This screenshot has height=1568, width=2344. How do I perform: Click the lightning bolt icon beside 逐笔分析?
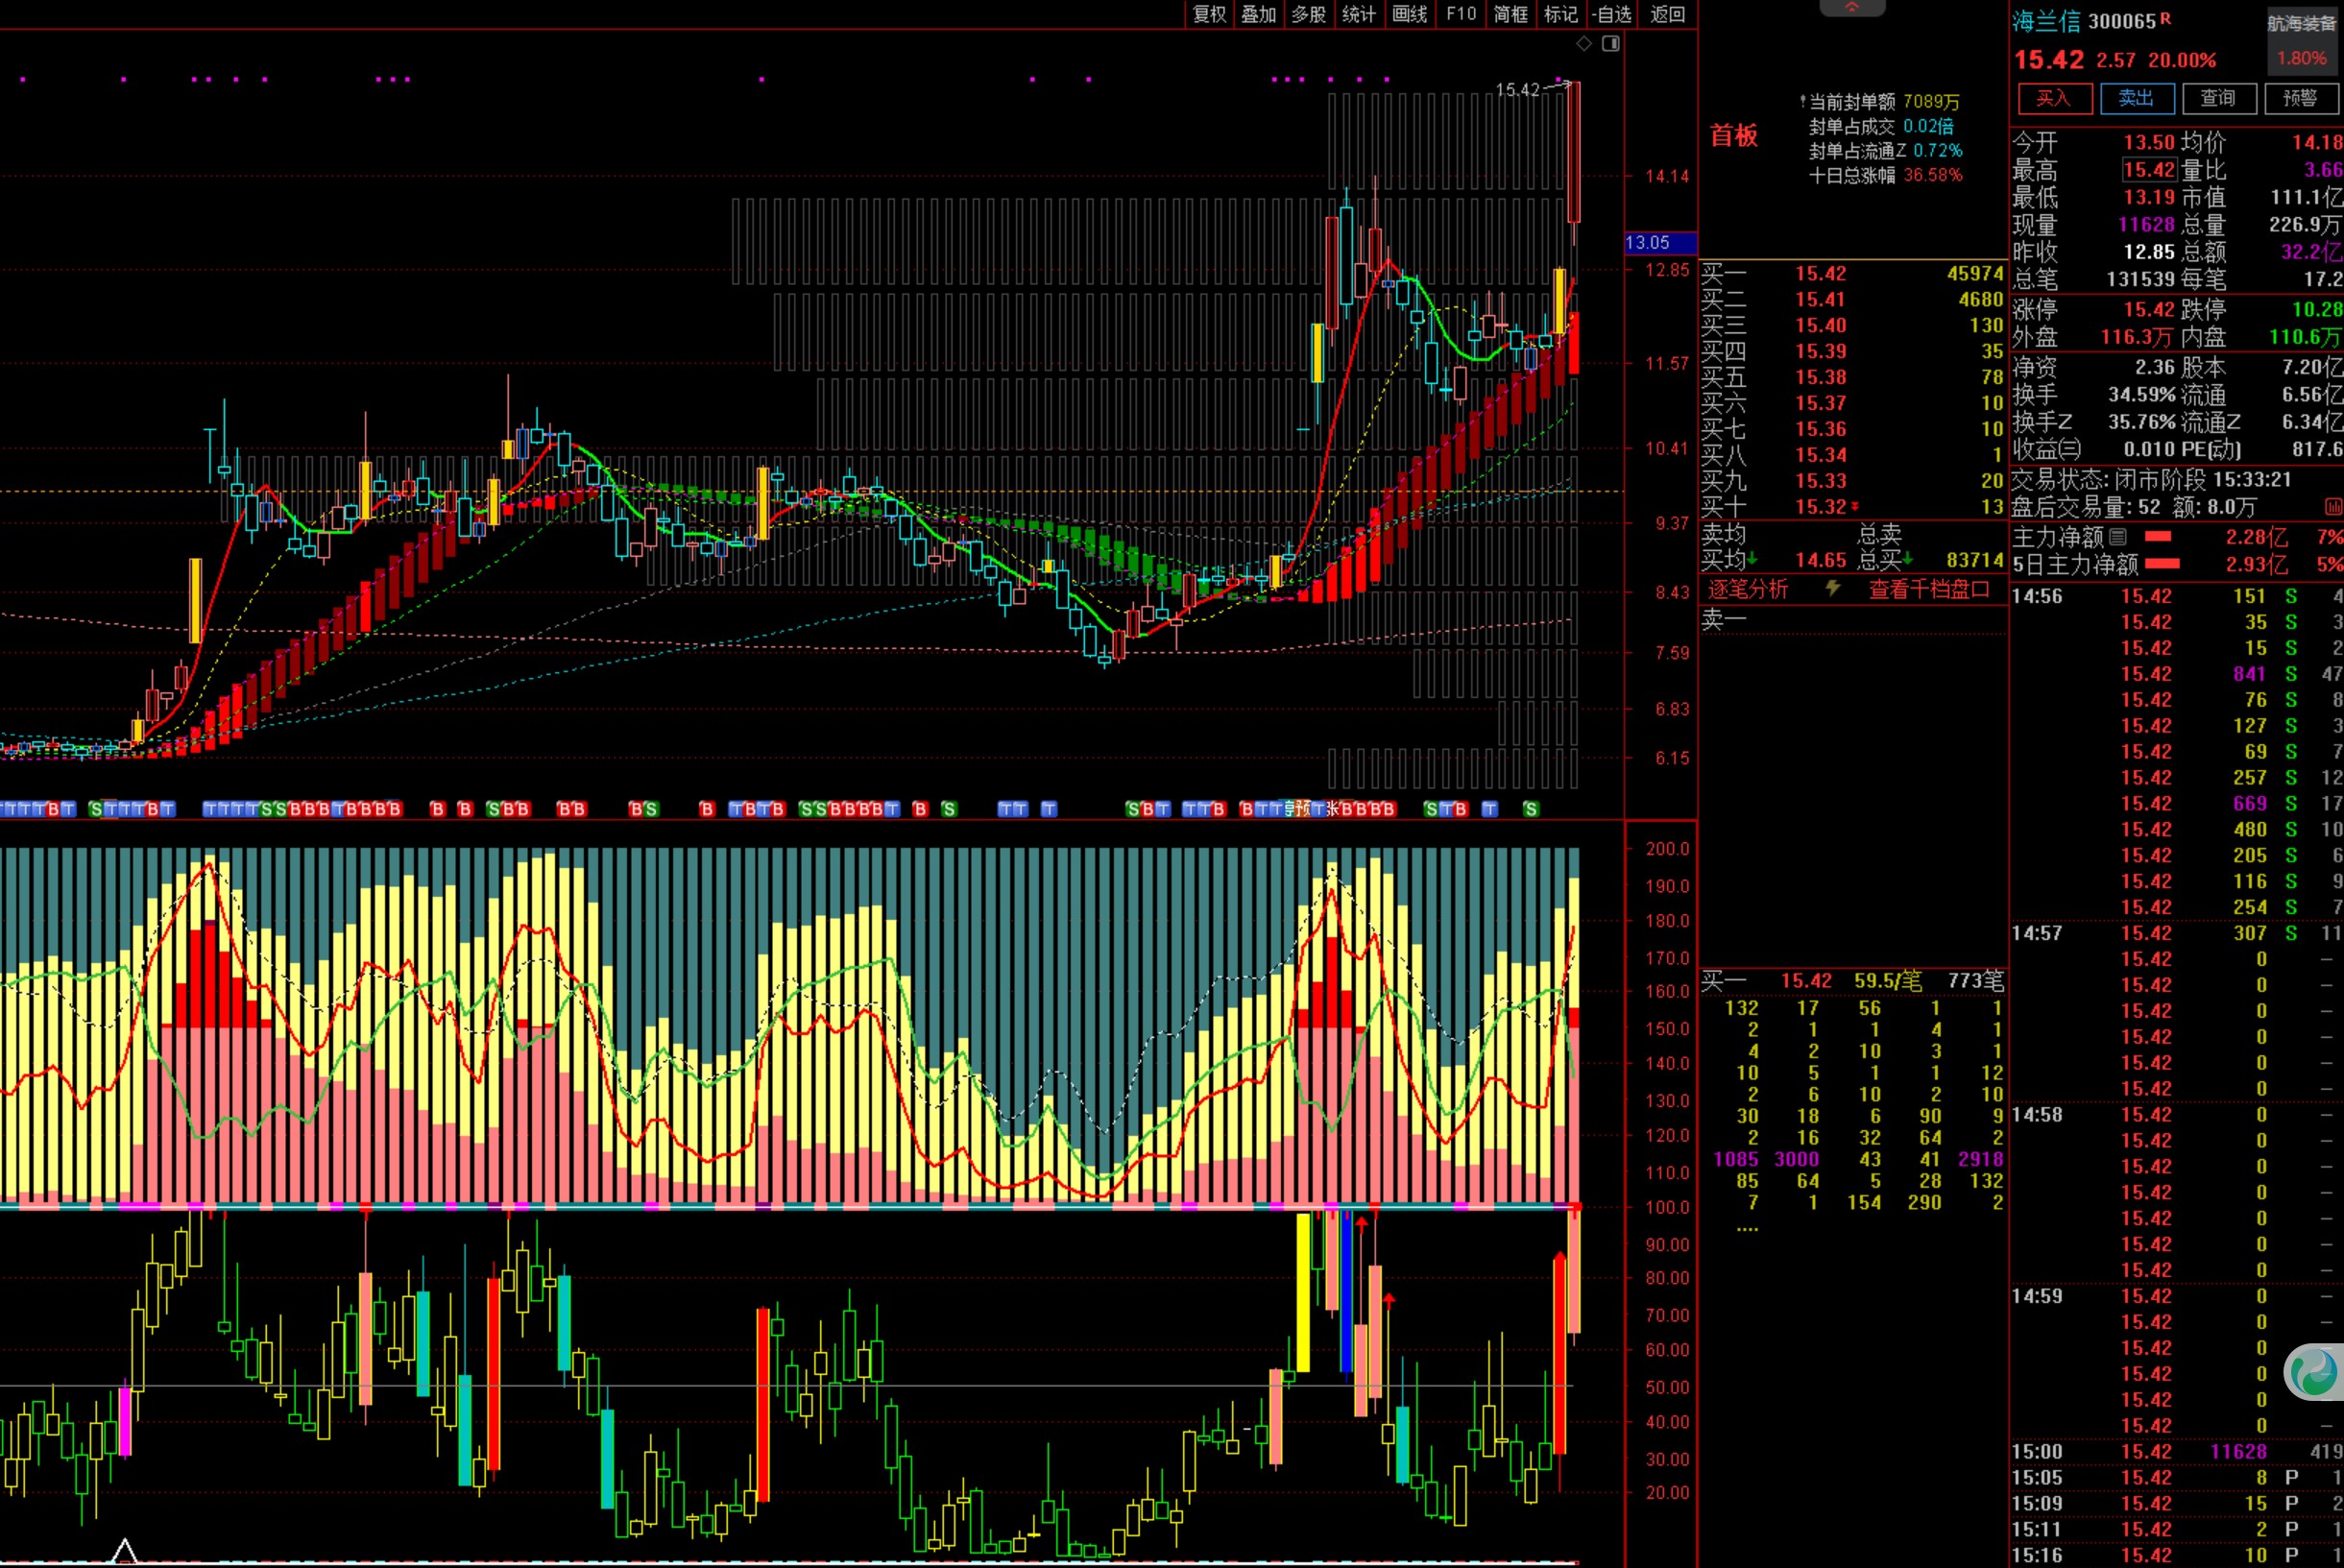click(1832, 588)
